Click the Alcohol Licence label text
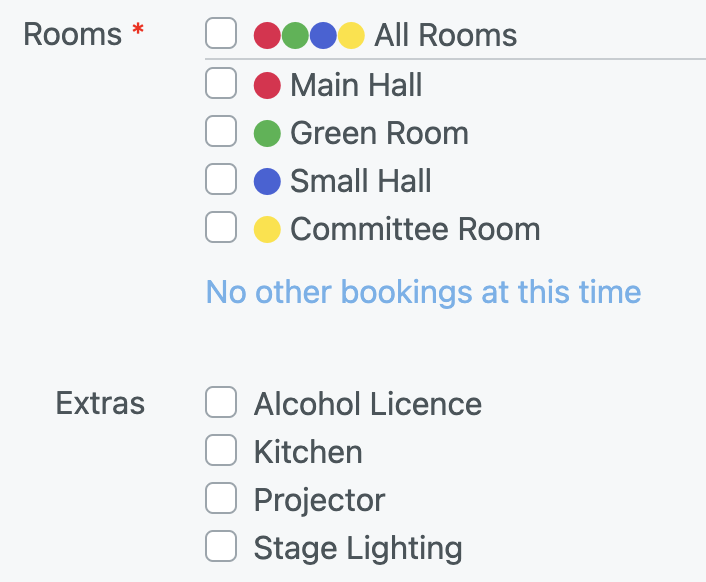 [367, 404]
